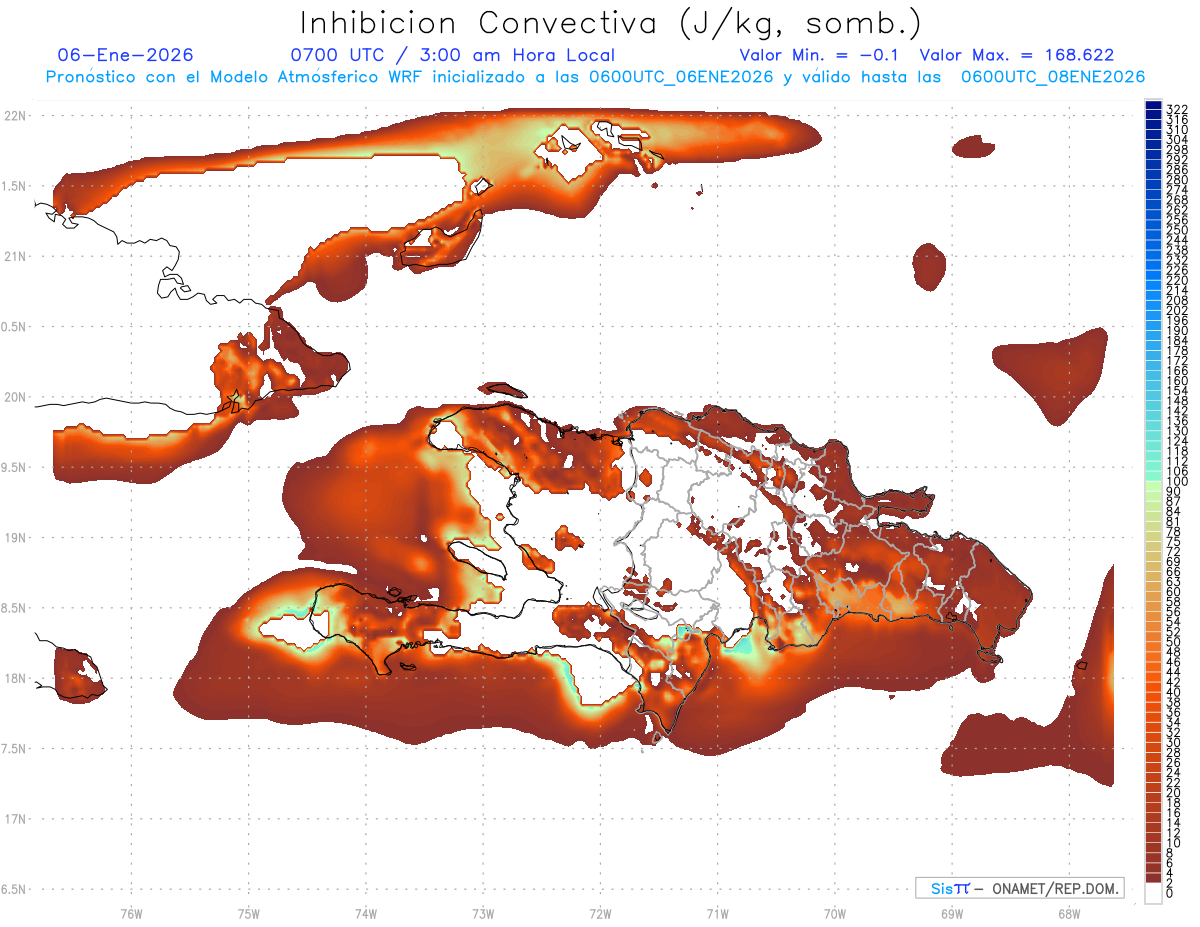Click the "20N" latitude label
1200x927 pixels.
pos(16,397)
